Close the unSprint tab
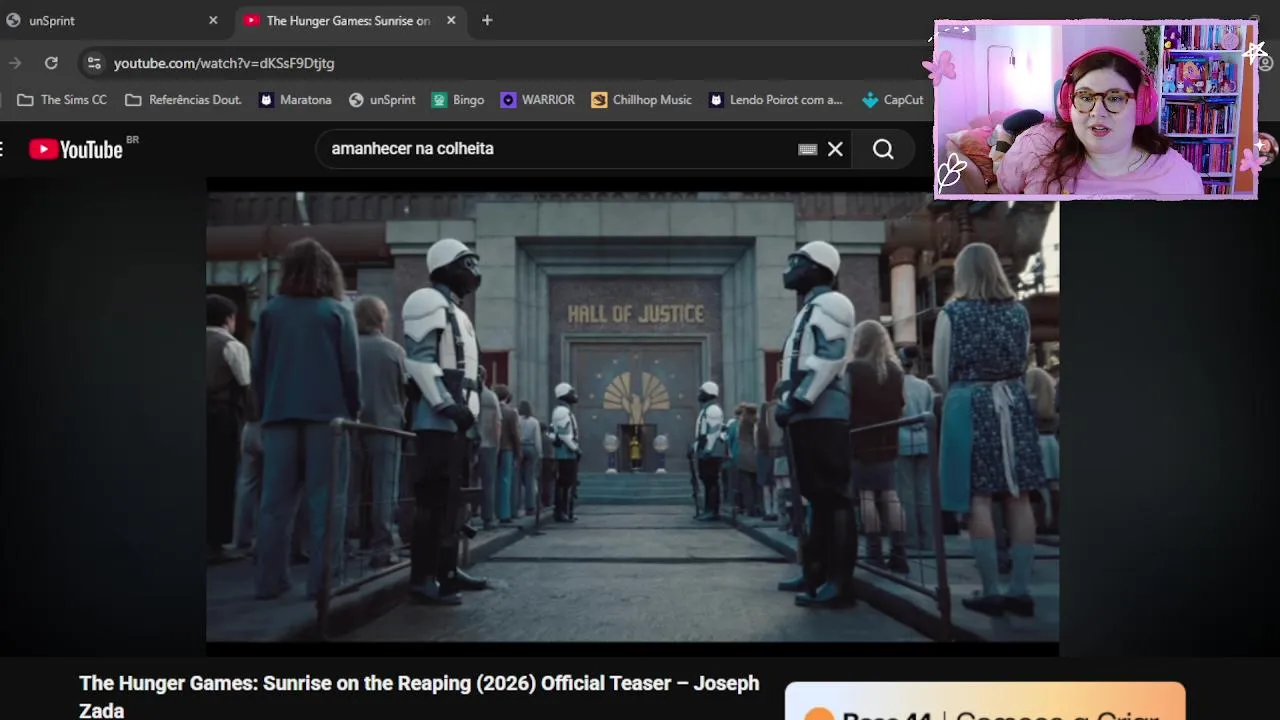Screen dimensions: 1280x720 pyautogui.click(x=213, y=20)
